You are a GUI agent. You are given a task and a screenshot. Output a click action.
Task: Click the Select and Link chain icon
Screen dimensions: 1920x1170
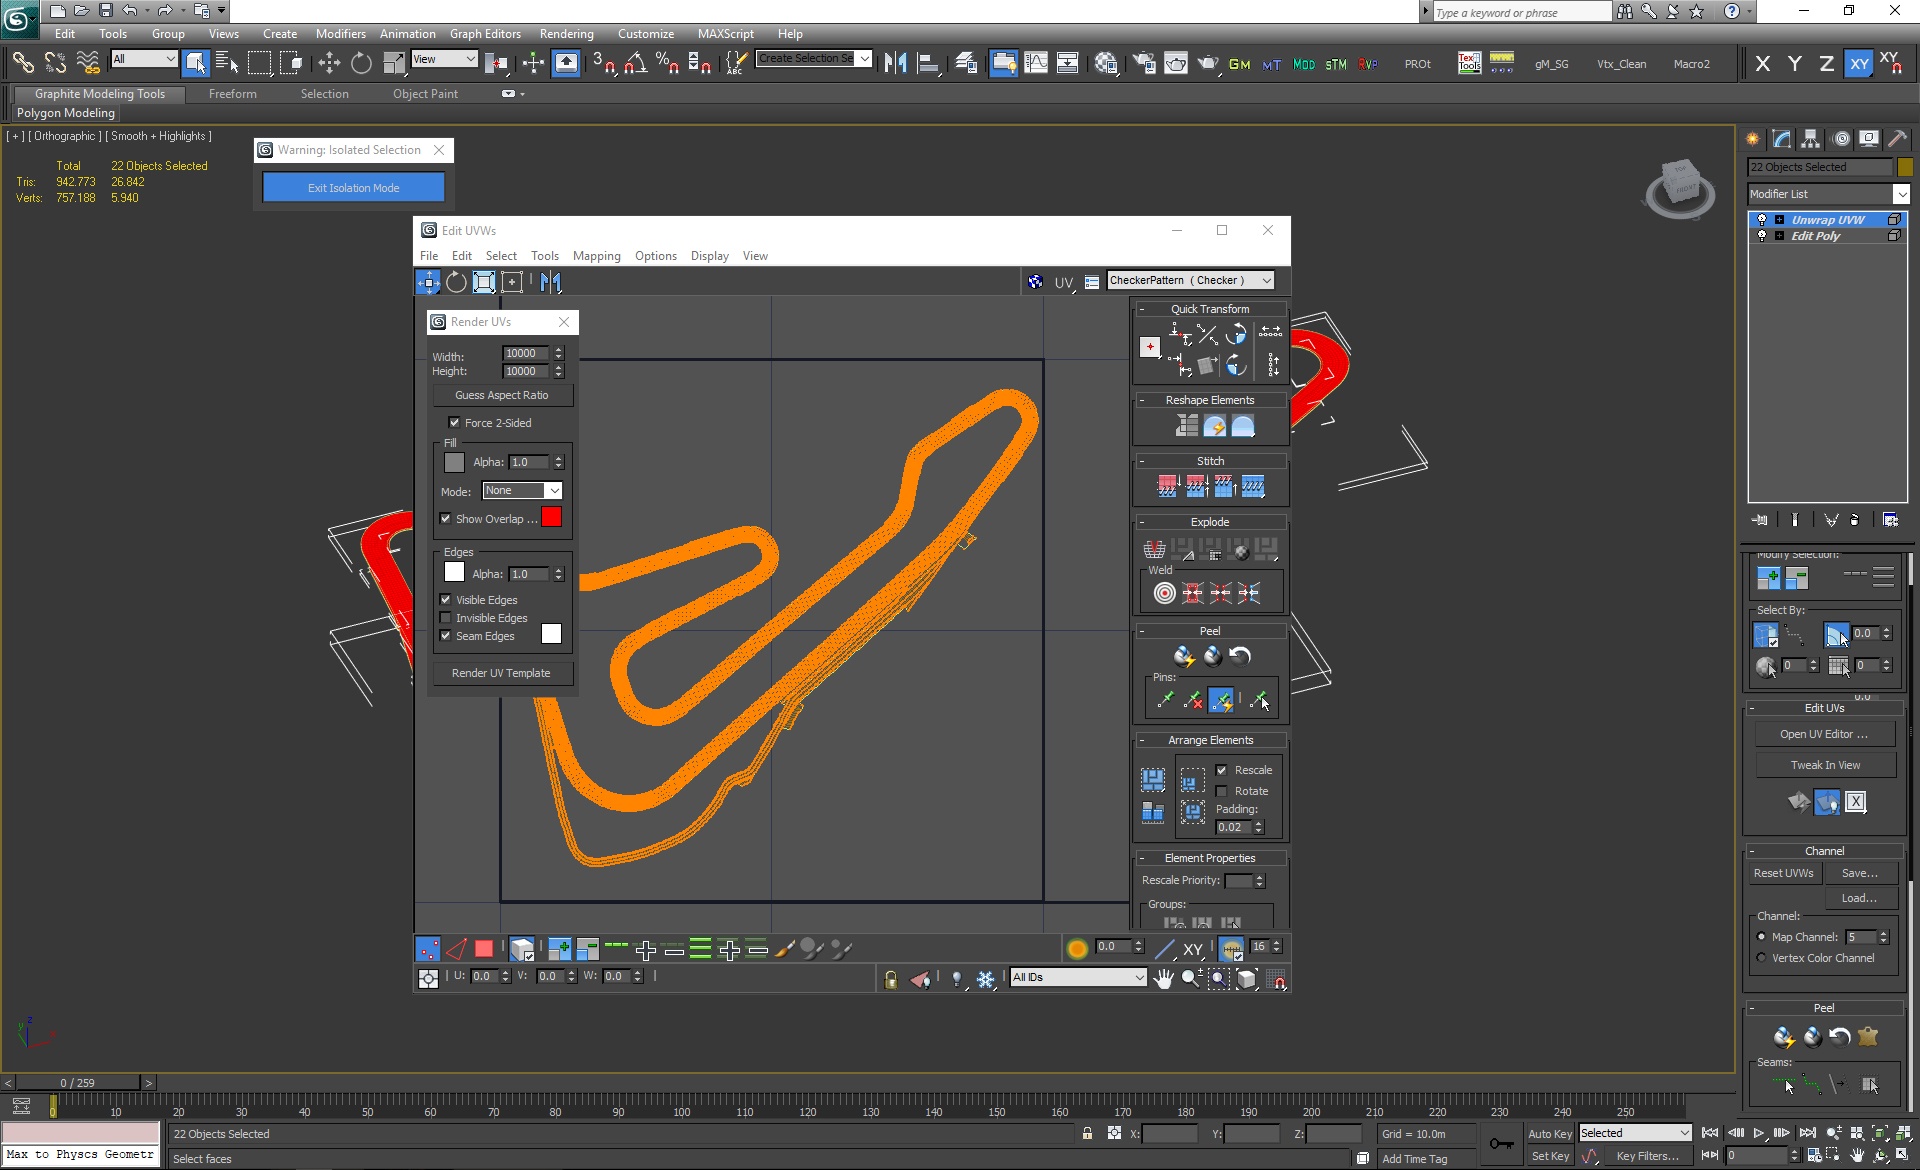(22, 63)
